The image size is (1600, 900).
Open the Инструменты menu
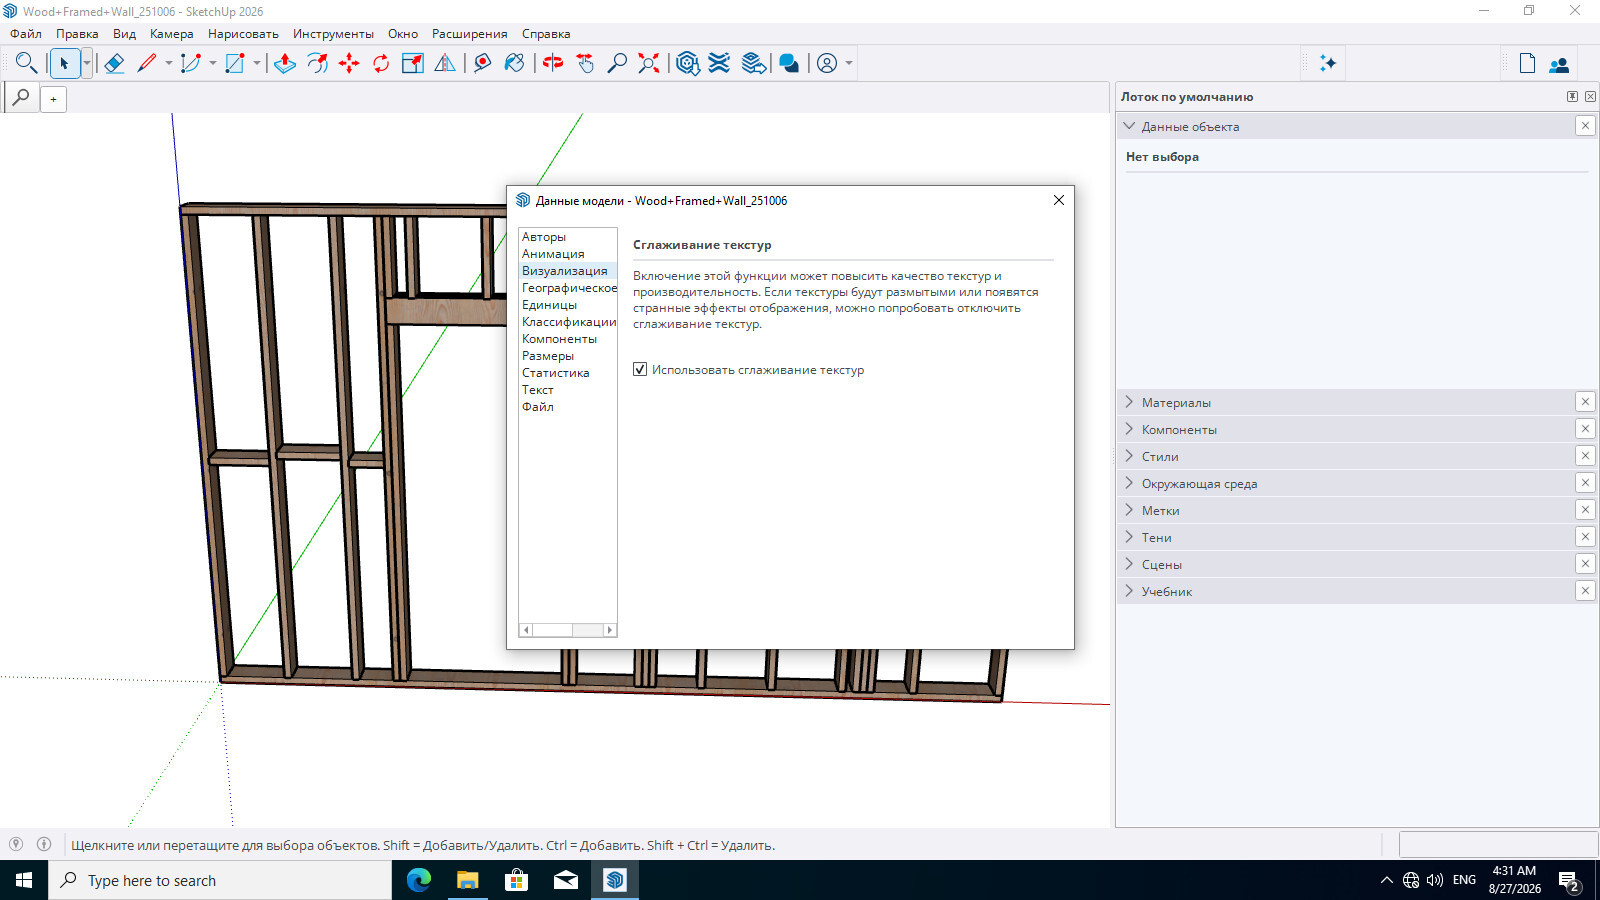333,34
